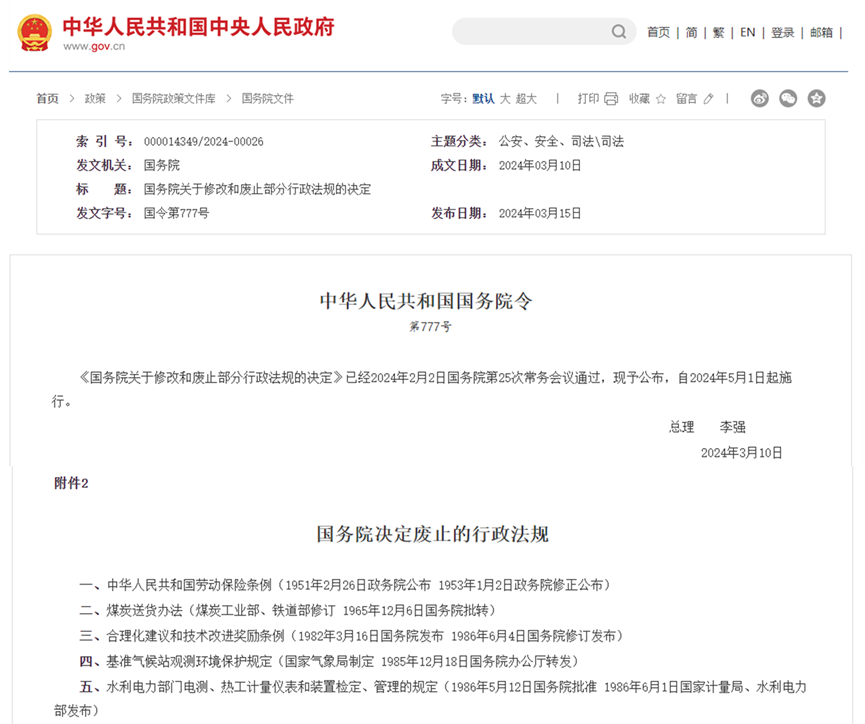
Task: Click item 一 中华人民共和国劳动保险条例
Action: [346, 585]
